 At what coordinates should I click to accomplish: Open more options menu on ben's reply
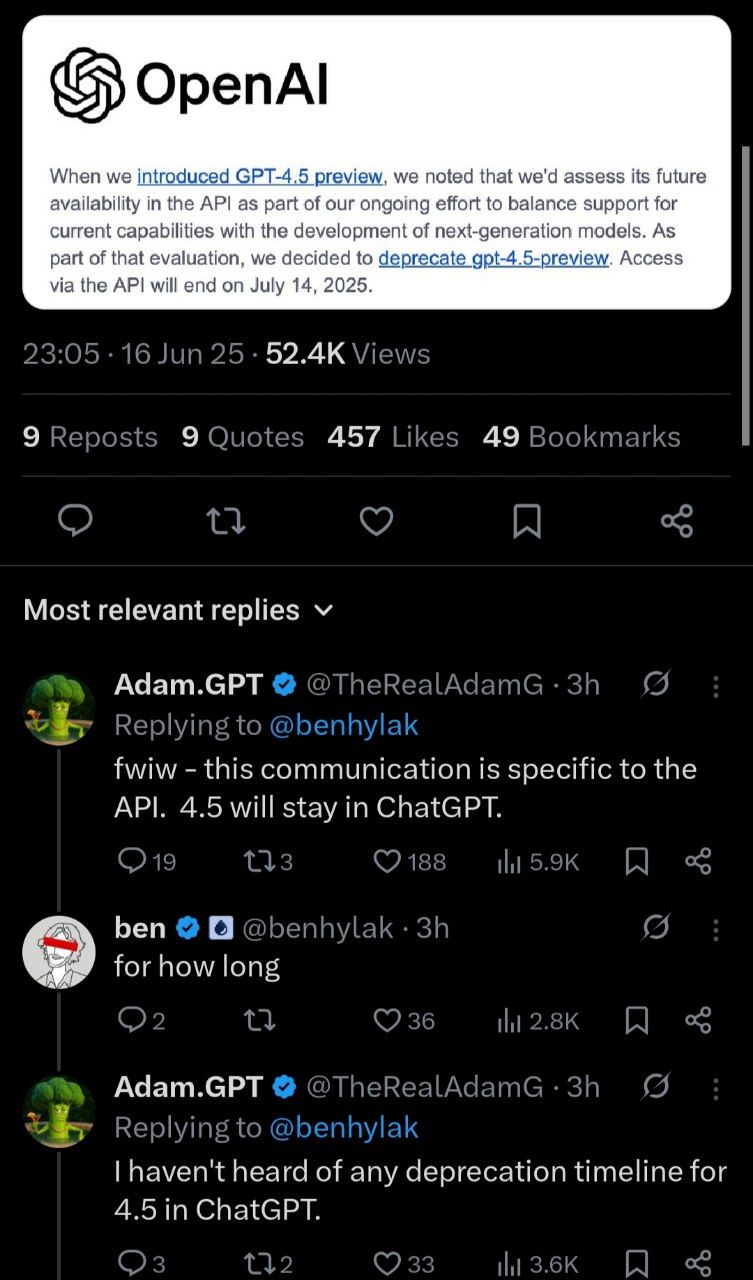click(716, 929)
